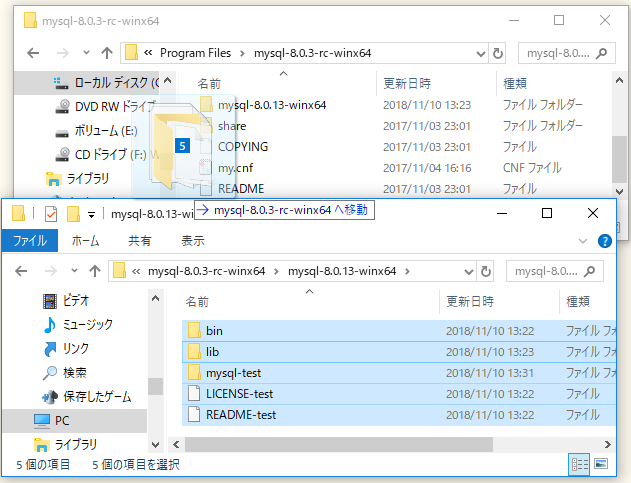Click the search box in the mysql-8.0.3-rc-winx64 window
The height and width of the screenshot is (483, 631).
pos(566,53)
